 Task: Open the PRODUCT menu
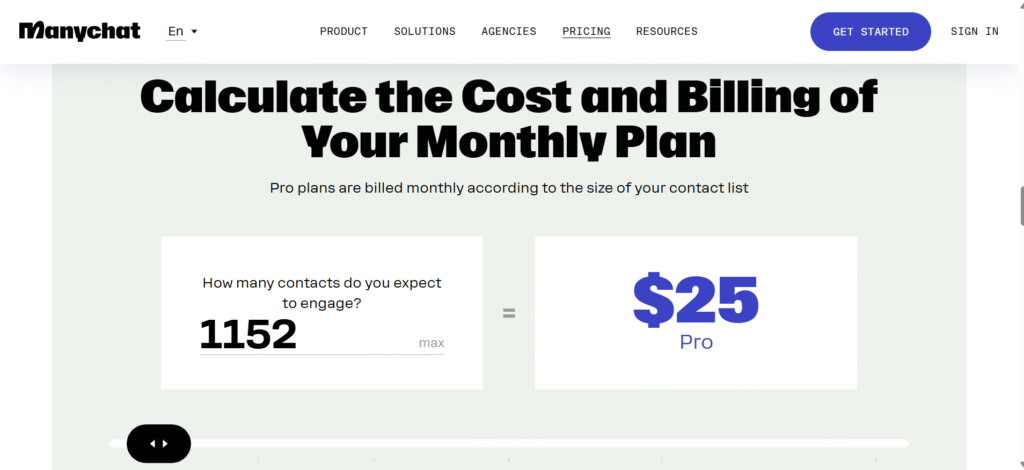344,31
